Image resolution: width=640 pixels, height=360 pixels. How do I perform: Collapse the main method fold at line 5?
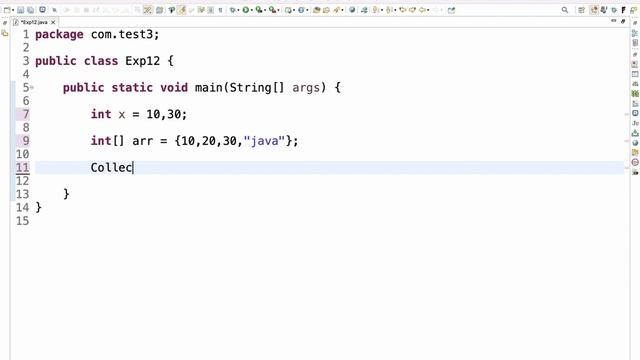[32, 87]
